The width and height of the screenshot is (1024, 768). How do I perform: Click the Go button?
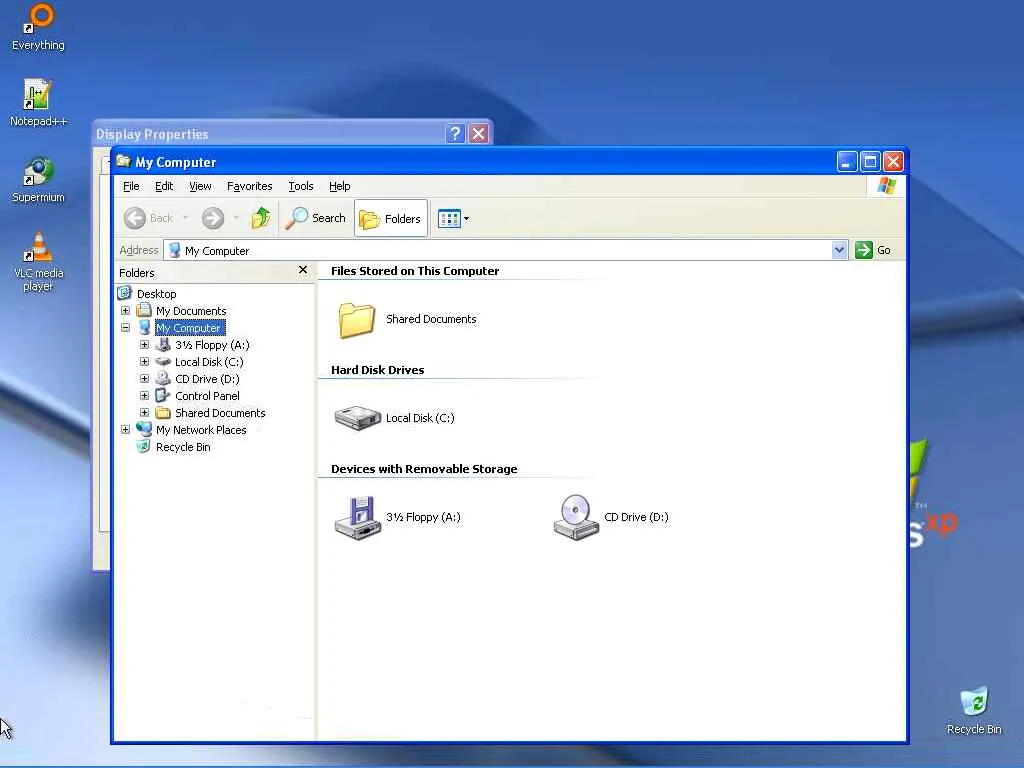tap(873, 250)
